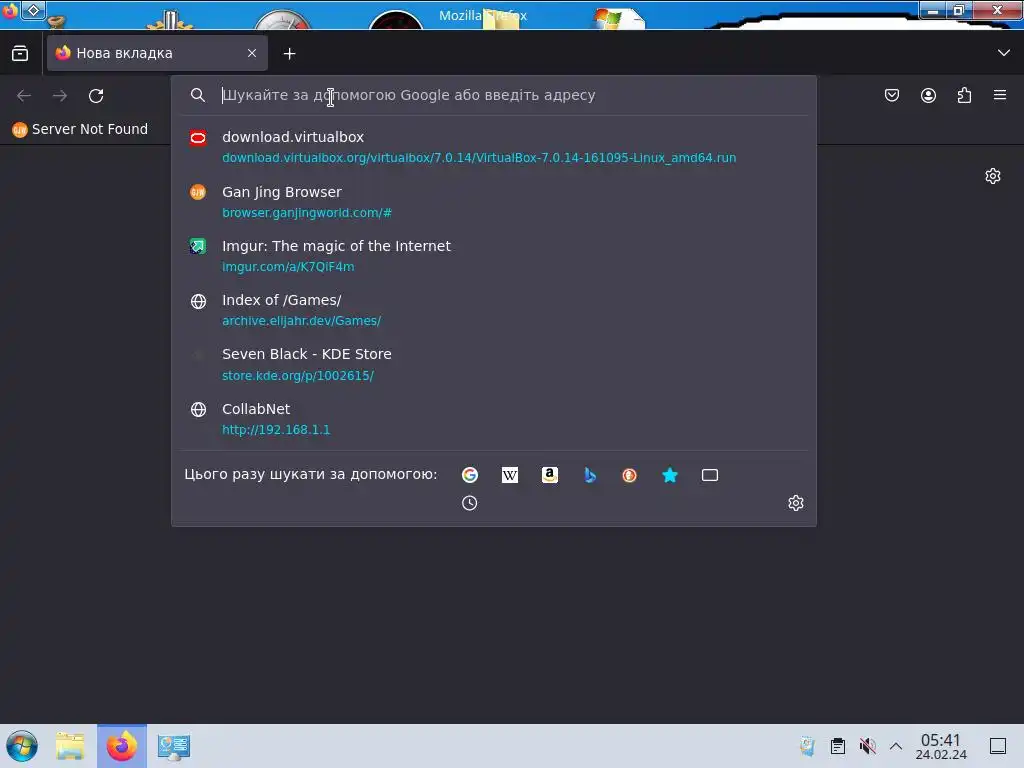Select the download.virtualbox suggestion

click(x=494, y=147)
